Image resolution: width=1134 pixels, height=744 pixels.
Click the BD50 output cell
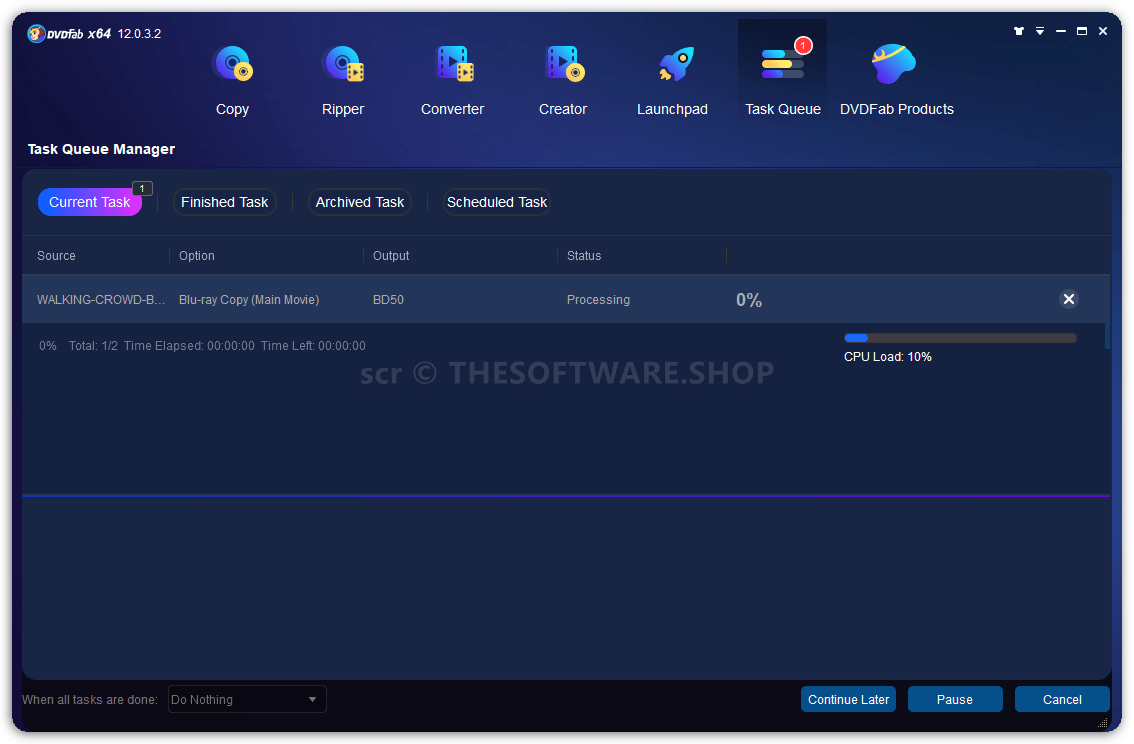(x=388, y=299)
